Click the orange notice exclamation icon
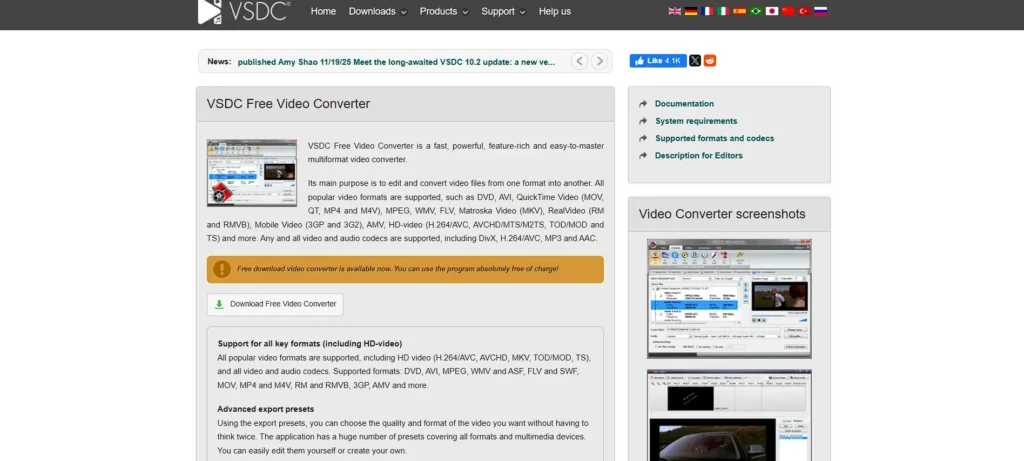 click(222, 269)
